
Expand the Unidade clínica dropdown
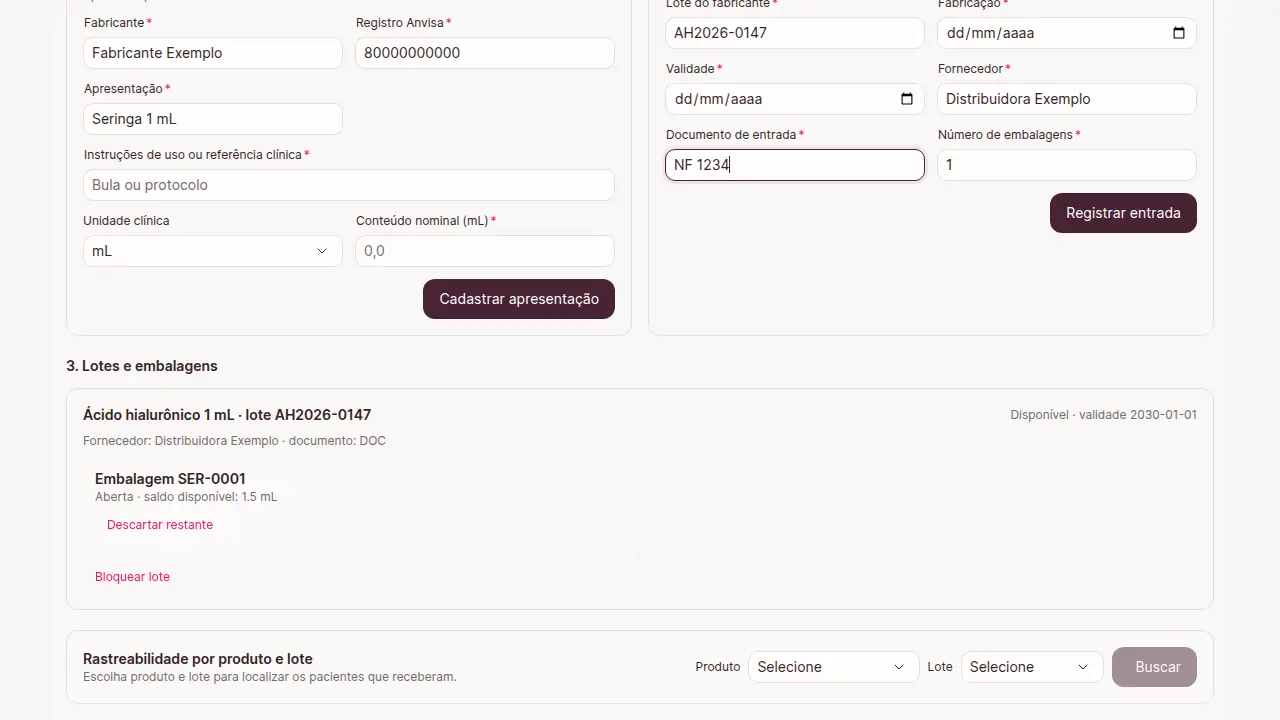pos(213,251)
